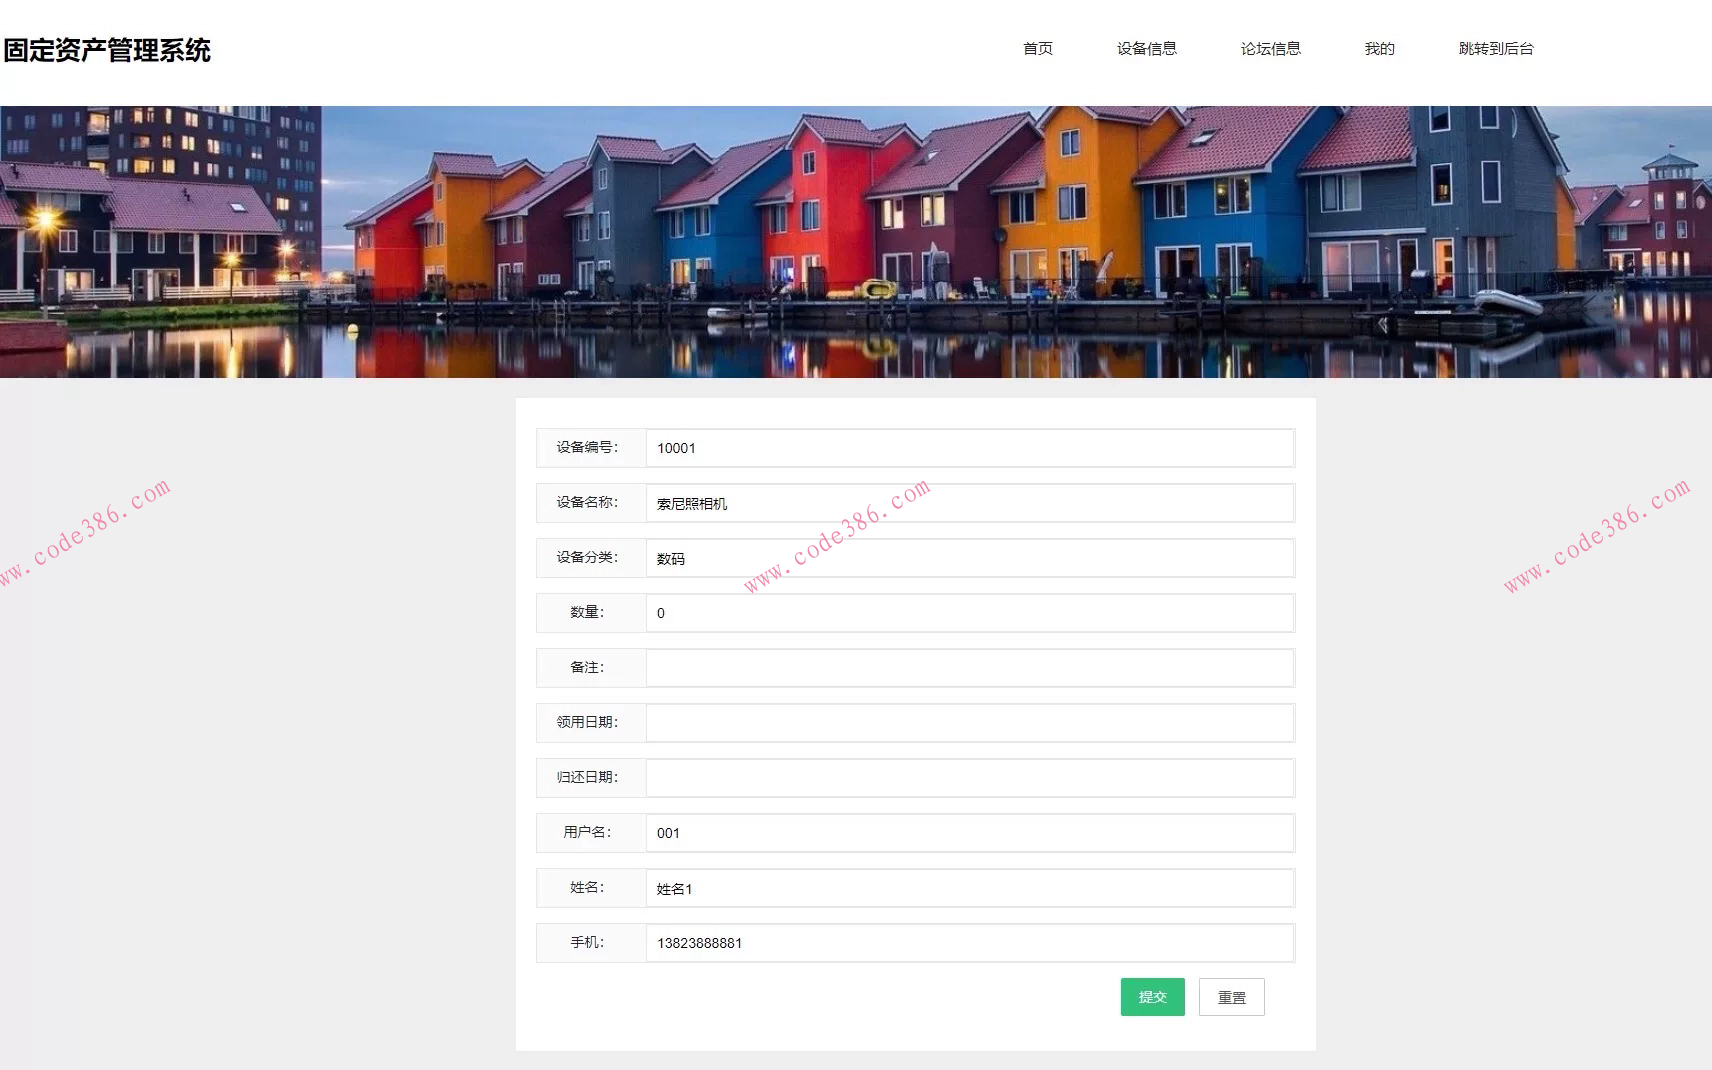The width and height of the screenshot is (1712, 1070).
Task: Click the 首页 navigation menu item
Action: click(x=1037, y=49)
